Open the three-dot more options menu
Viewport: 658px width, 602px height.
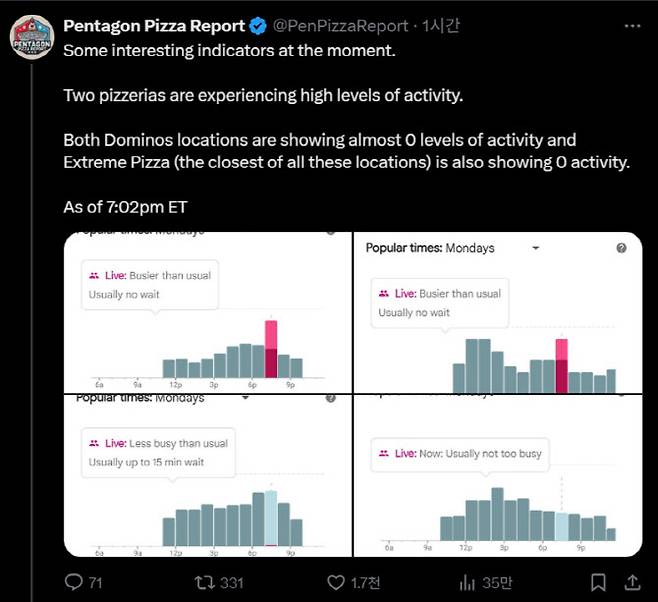pyautogui.click(x=632, y=25)
